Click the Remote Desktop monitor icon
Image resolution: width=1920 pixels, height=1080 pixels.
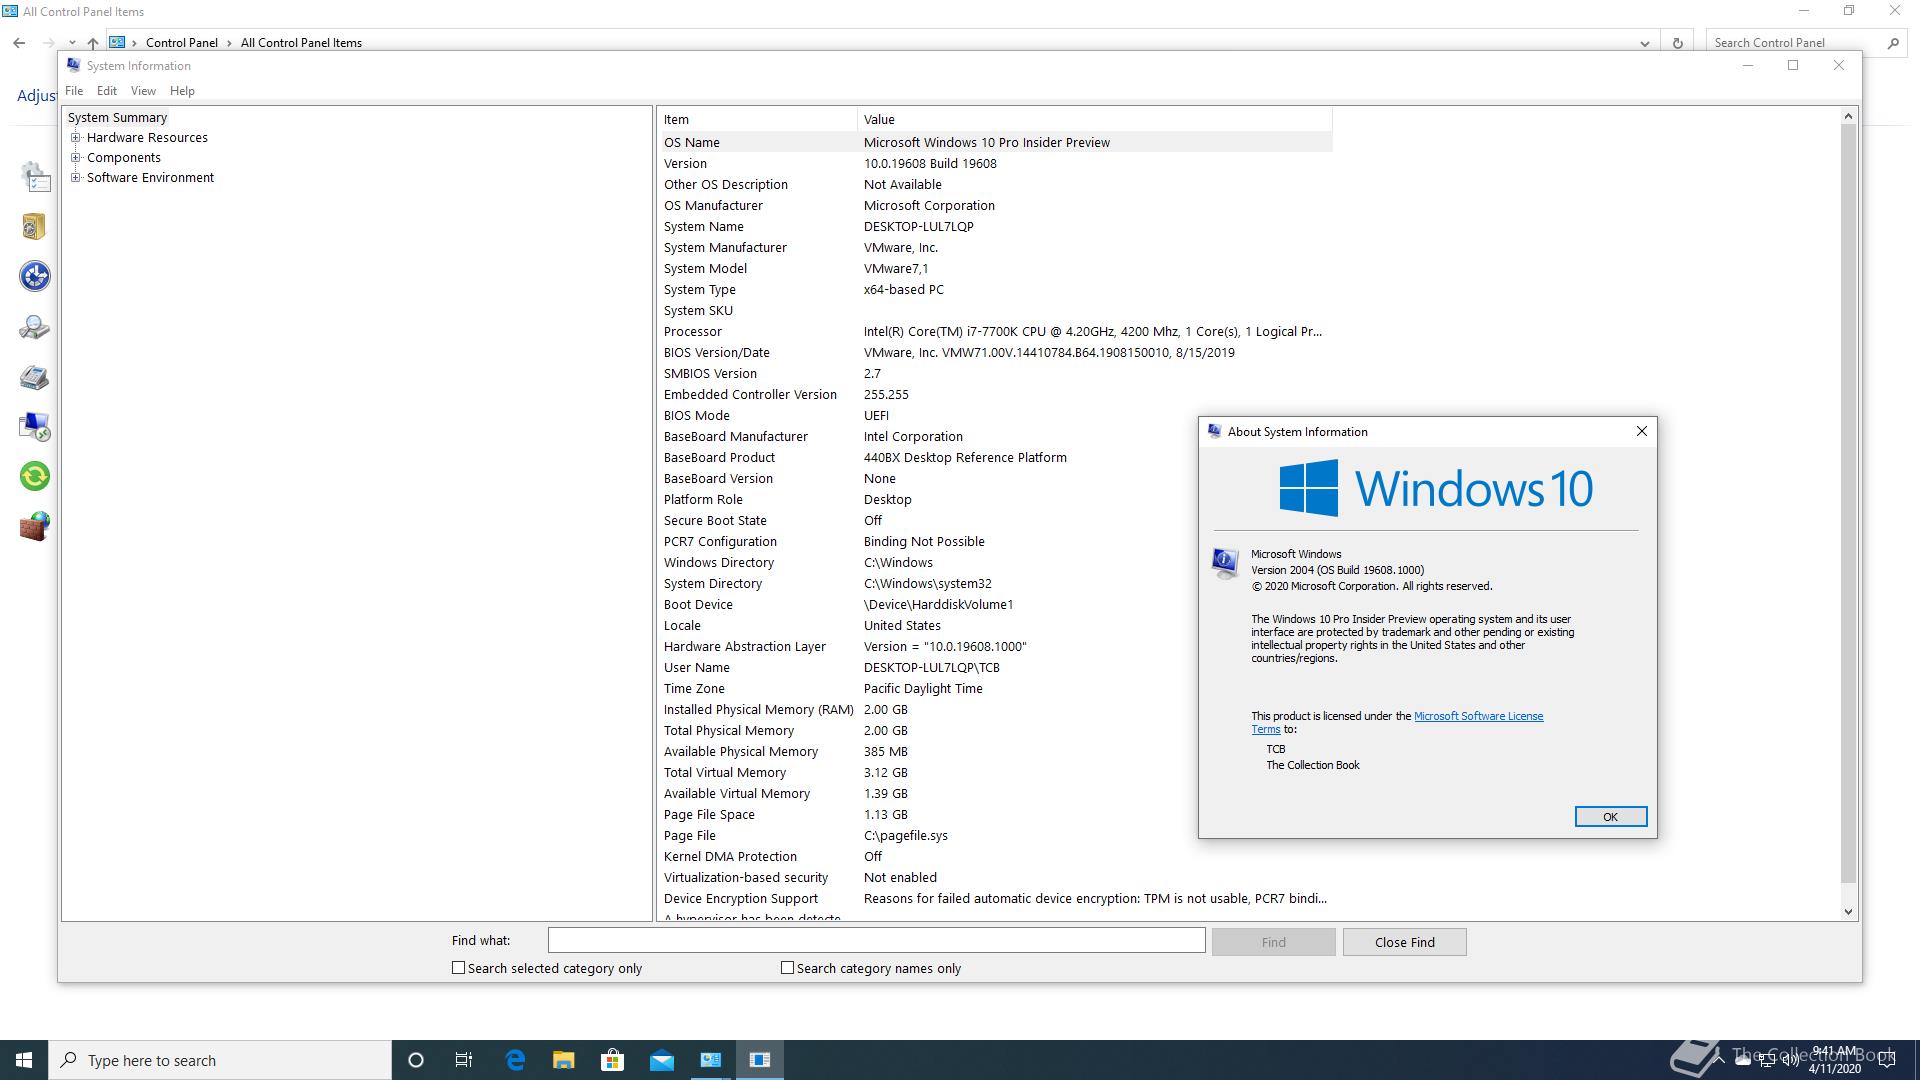(34, 426)
